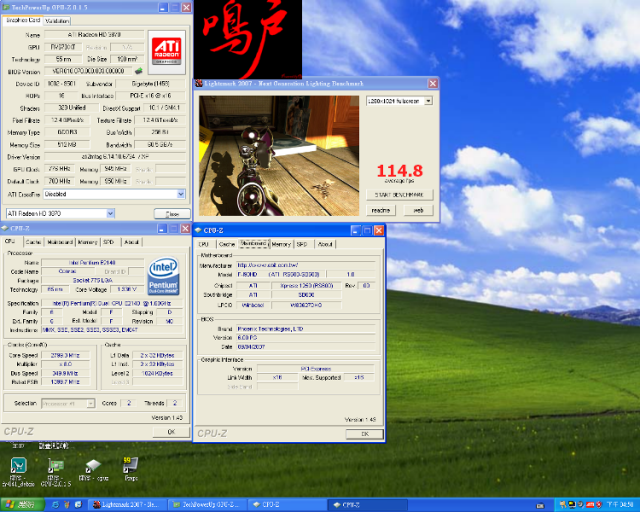
Task: Click the GPU-Z title bar icon
Action: (x=5, y=7)
